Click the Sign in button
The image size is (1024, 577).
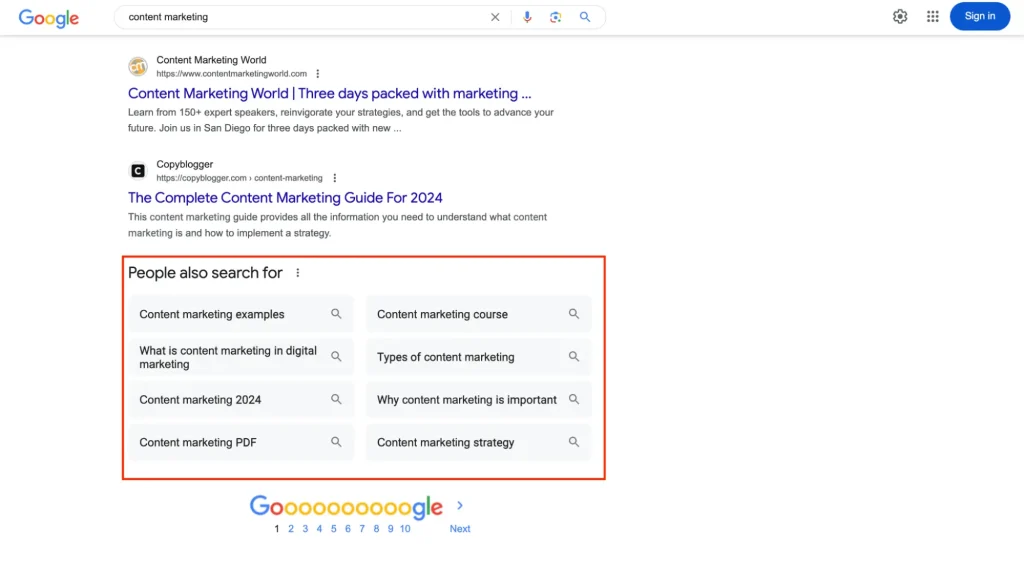coord(979,16)
